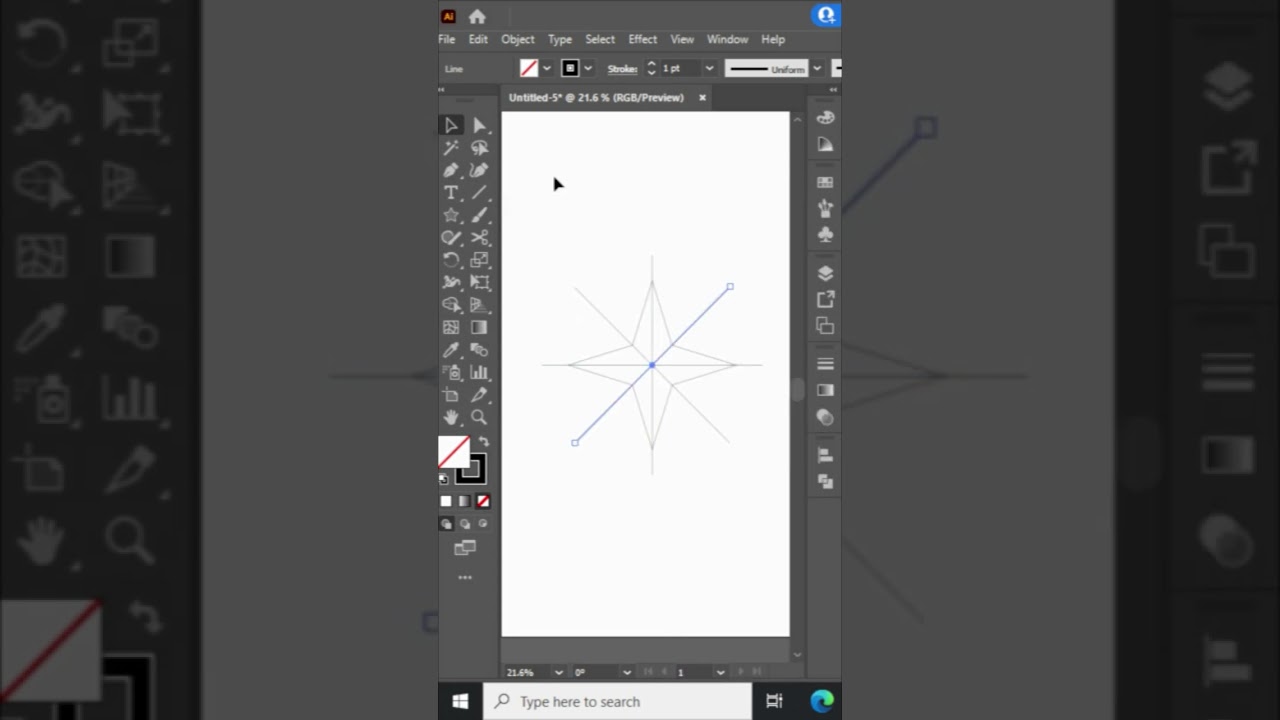
Task: Select the Eyedropper tool
Action: [x=451, y=350]
